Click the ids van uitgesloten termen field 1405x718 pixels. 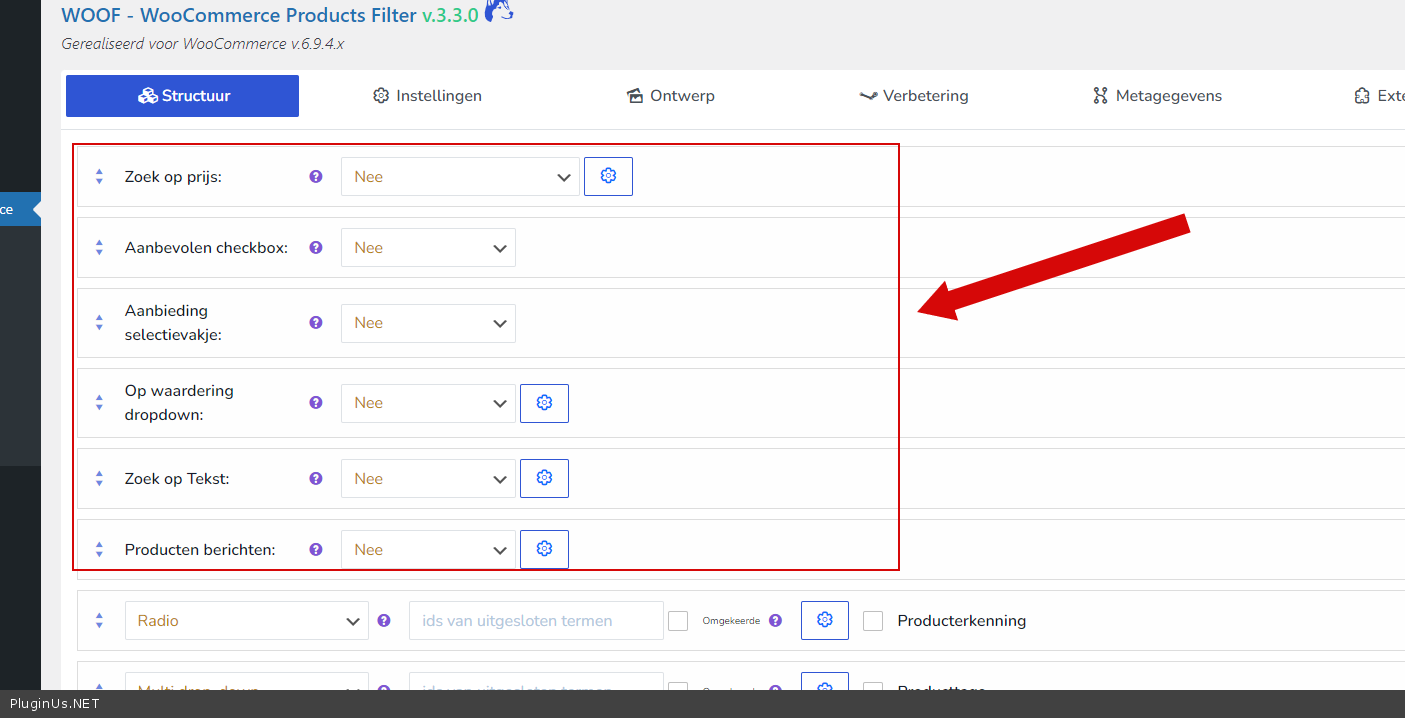click(x=536, y=620)
